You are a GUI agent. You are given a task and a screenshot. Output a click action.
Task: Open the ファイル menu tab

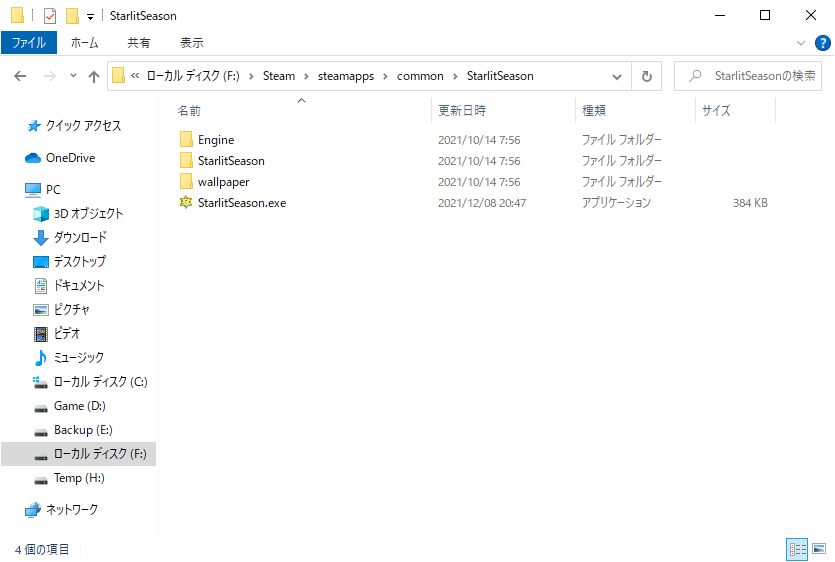click(x=29, y=43)
